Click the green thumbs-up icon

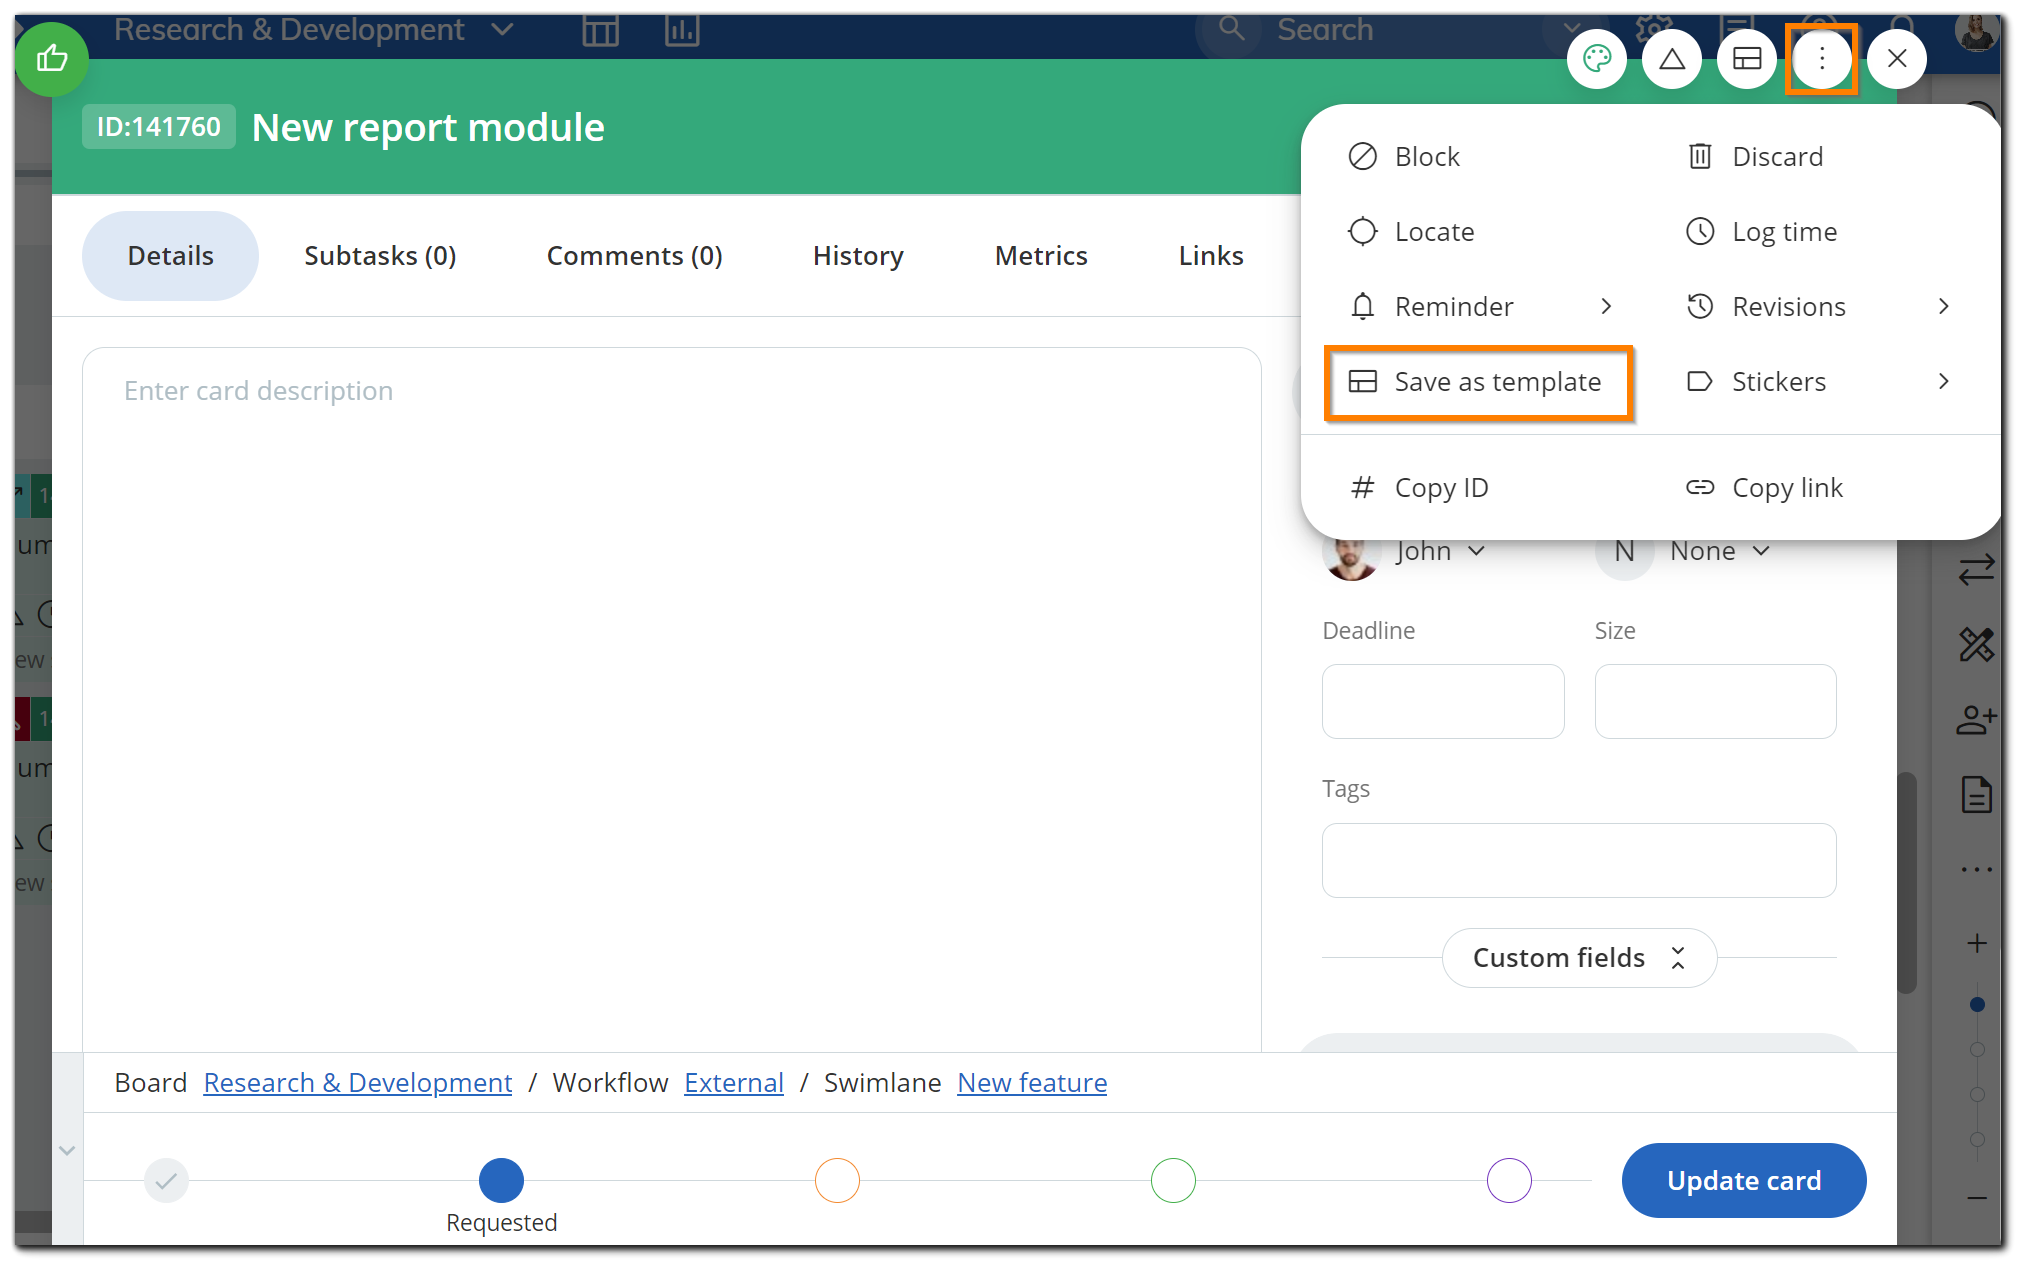tap(52, 59)
